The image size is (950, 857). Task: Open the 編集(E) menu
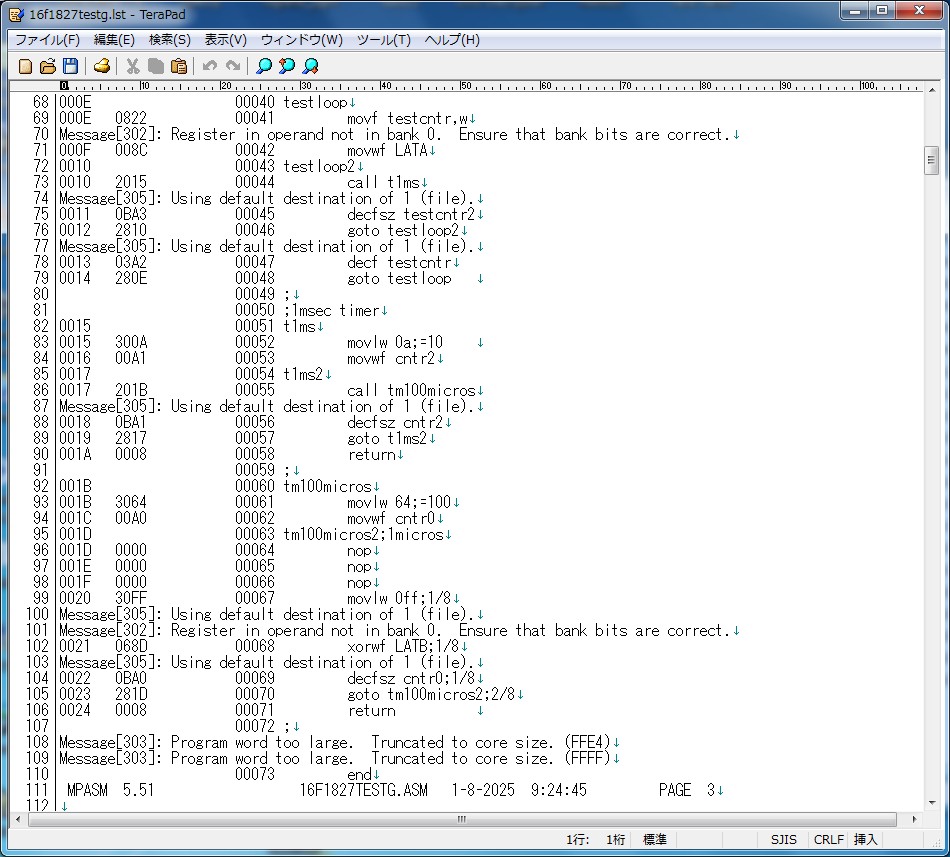coord(114,40)
